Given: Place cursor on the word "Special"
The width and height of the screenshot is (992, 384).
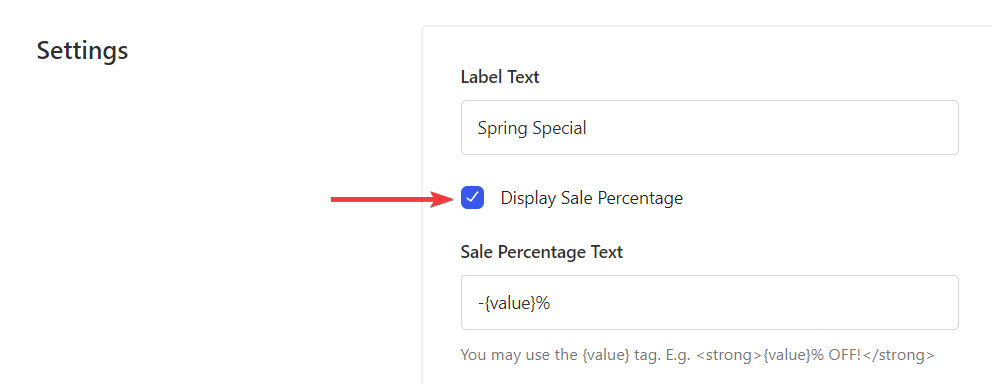Looking at the screenshot, I should coord(559,128).
